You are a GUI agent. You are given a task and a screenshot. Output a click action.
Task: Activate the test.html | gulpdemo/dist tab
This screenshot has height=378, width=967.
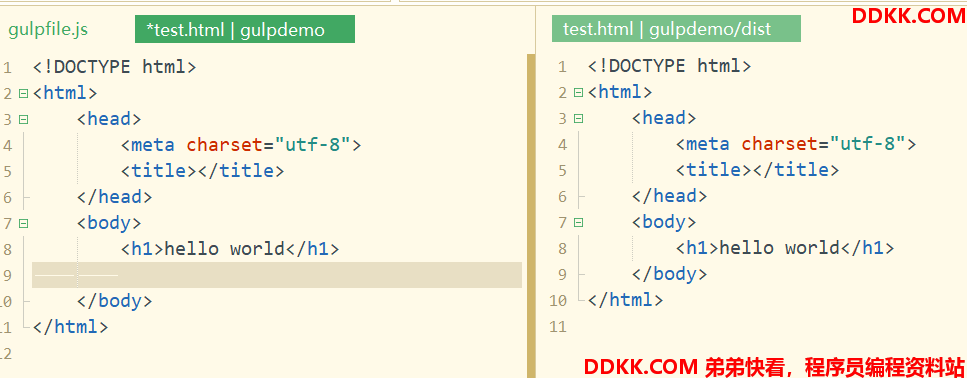(676, 29)
